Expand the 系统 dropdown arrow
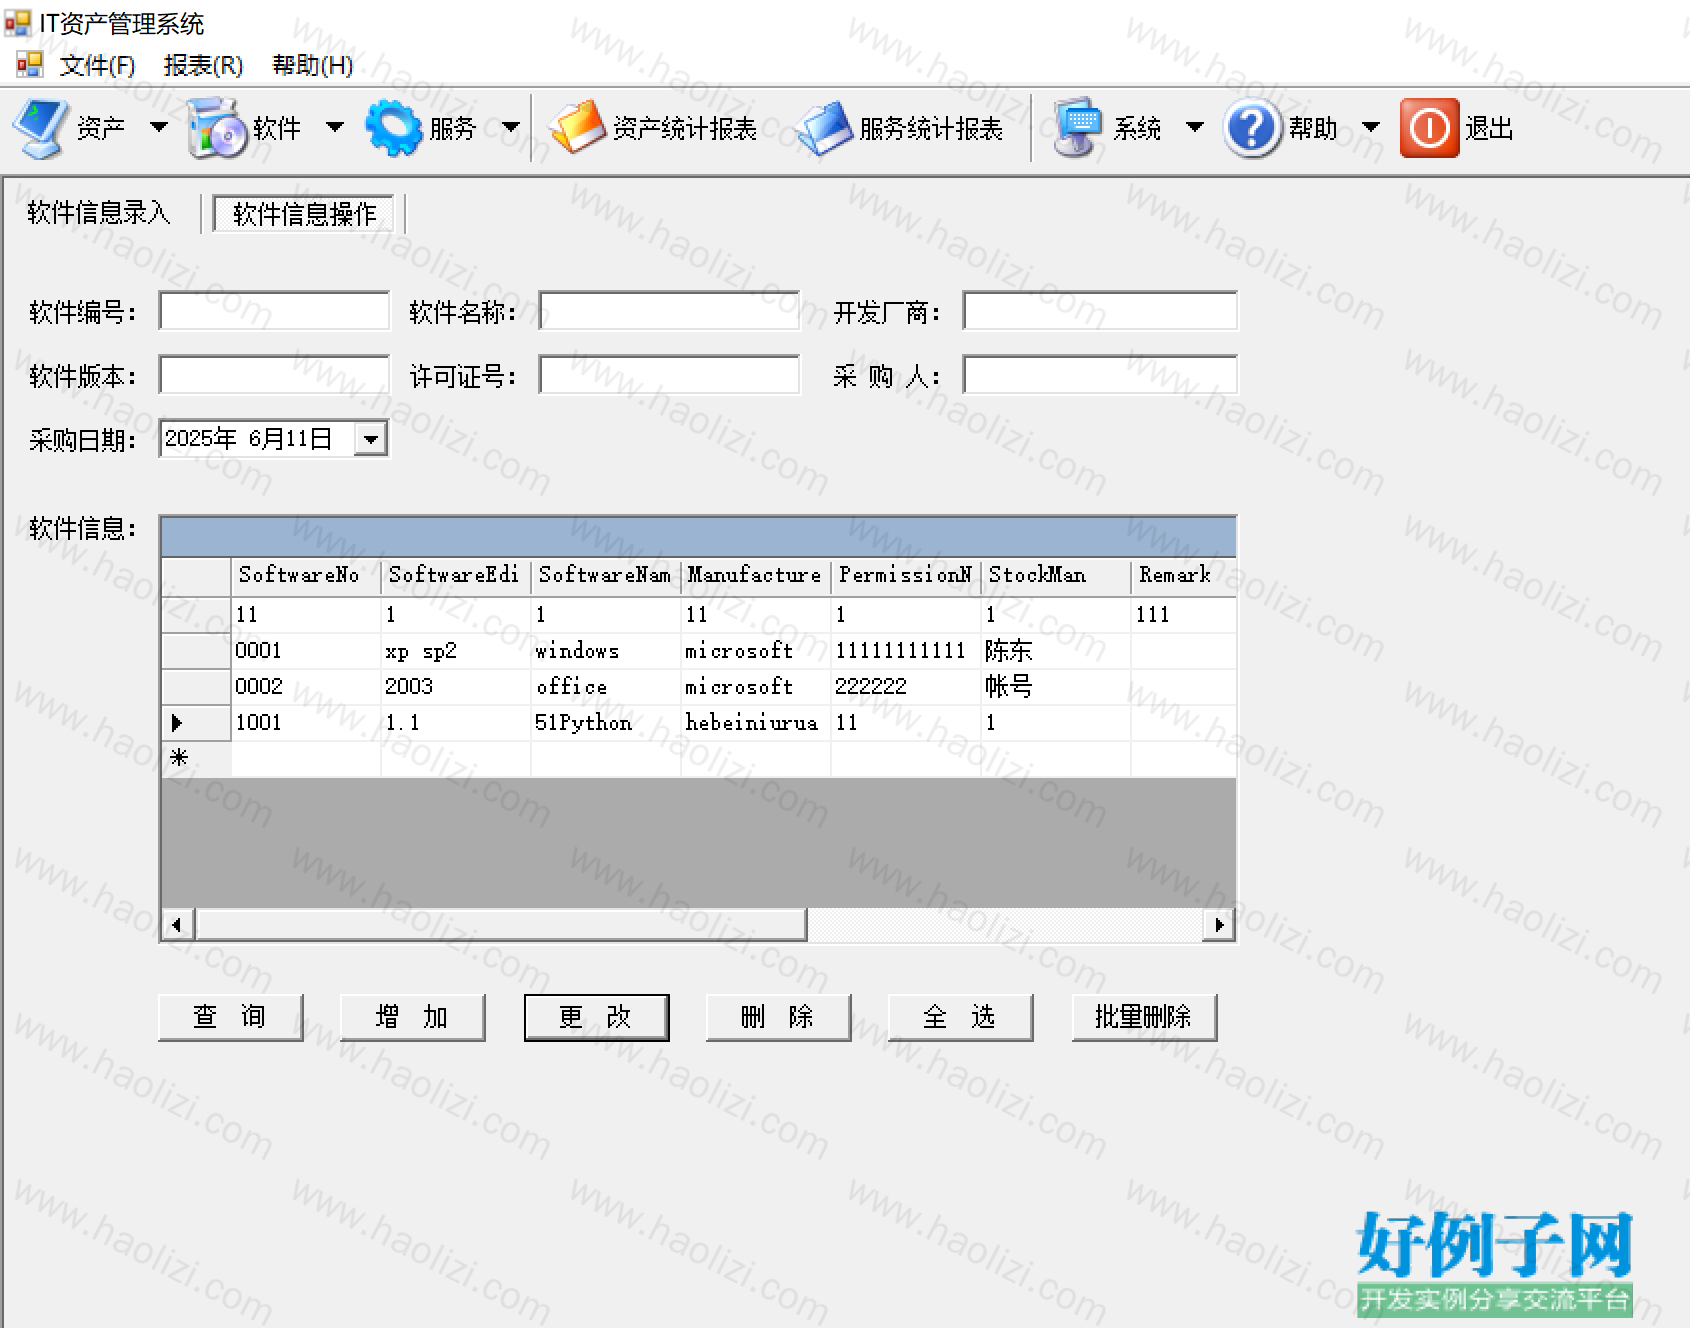The width and height of the screenshot is (1690, 1328). pyautogui.click(x=1194, y=127)
